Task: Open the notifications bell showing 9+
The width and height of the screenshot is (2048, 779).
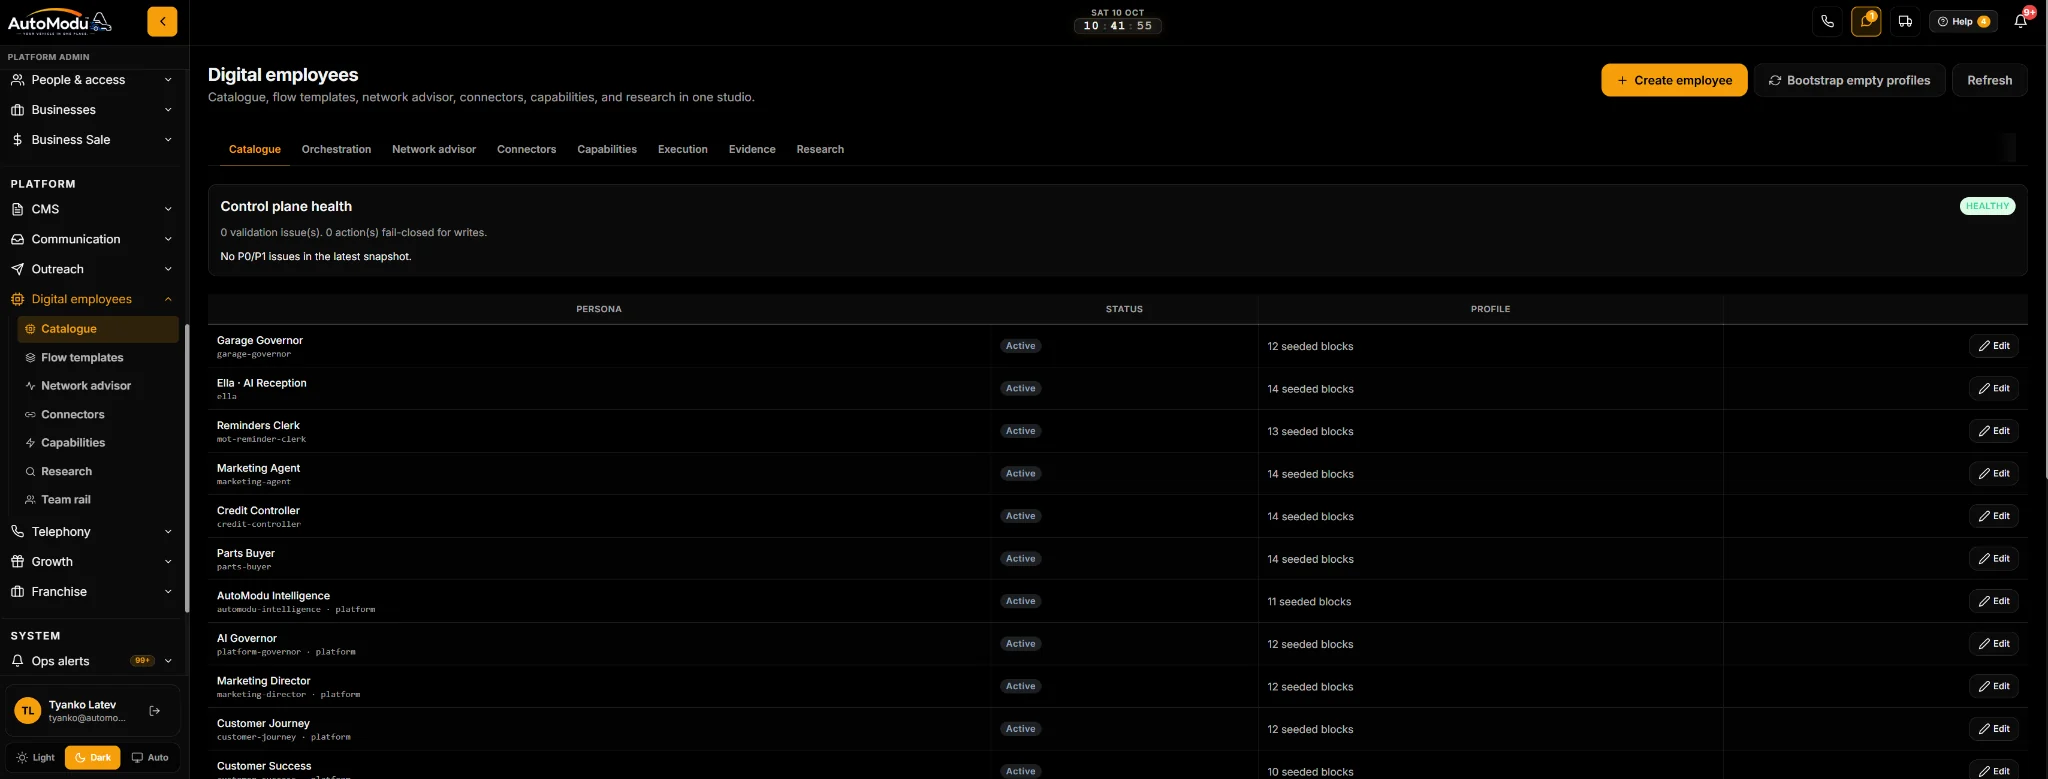Action: [2021, 21]
